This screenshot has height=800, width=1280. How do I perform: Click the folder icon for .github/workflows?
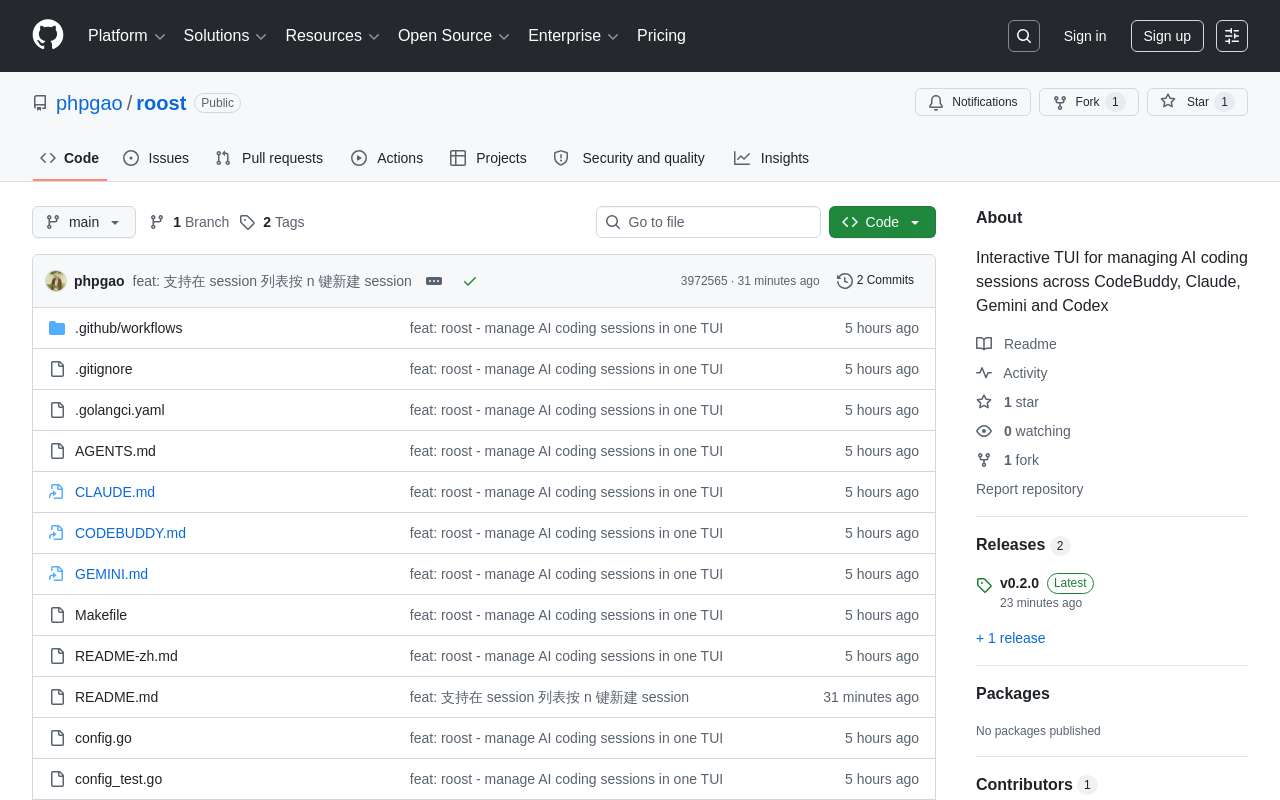coord(57,328)
